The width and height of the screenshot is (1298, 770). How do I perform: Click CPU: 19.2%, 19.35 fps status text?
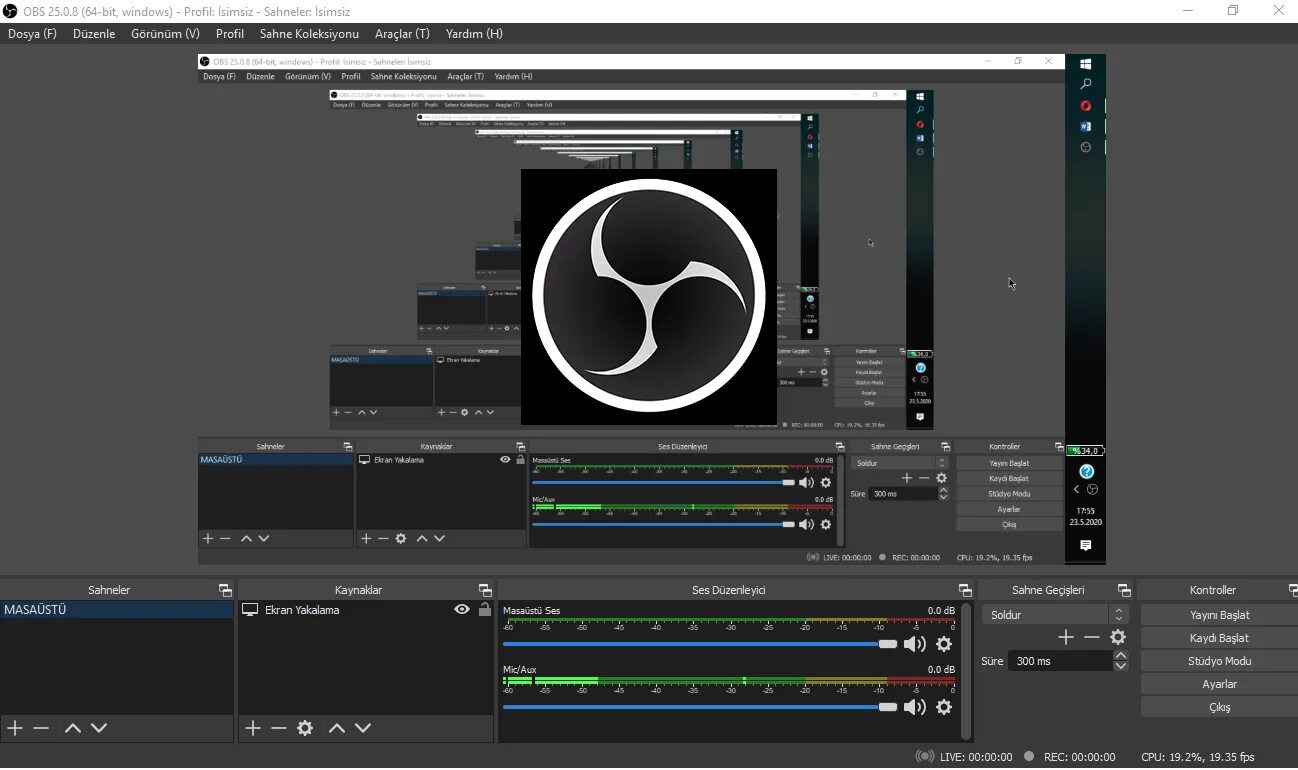[x=1198, y=757]
